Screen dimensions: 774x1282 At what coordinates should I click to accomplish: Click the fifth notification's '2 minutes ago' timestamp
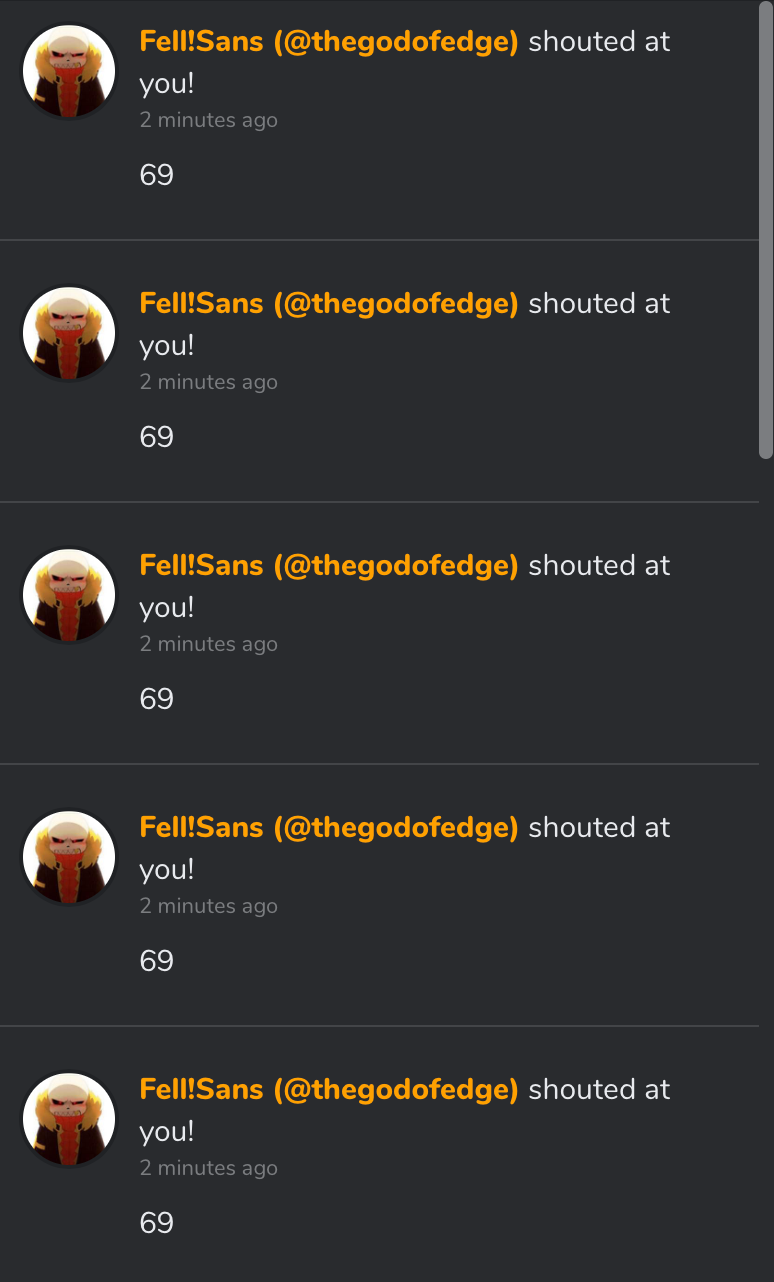click(x=208, y=1168)
